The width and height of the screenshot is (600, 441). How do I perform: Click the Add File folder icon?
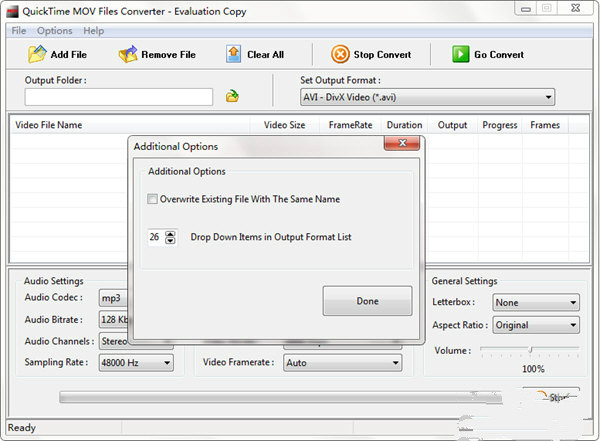click(37, 54)
